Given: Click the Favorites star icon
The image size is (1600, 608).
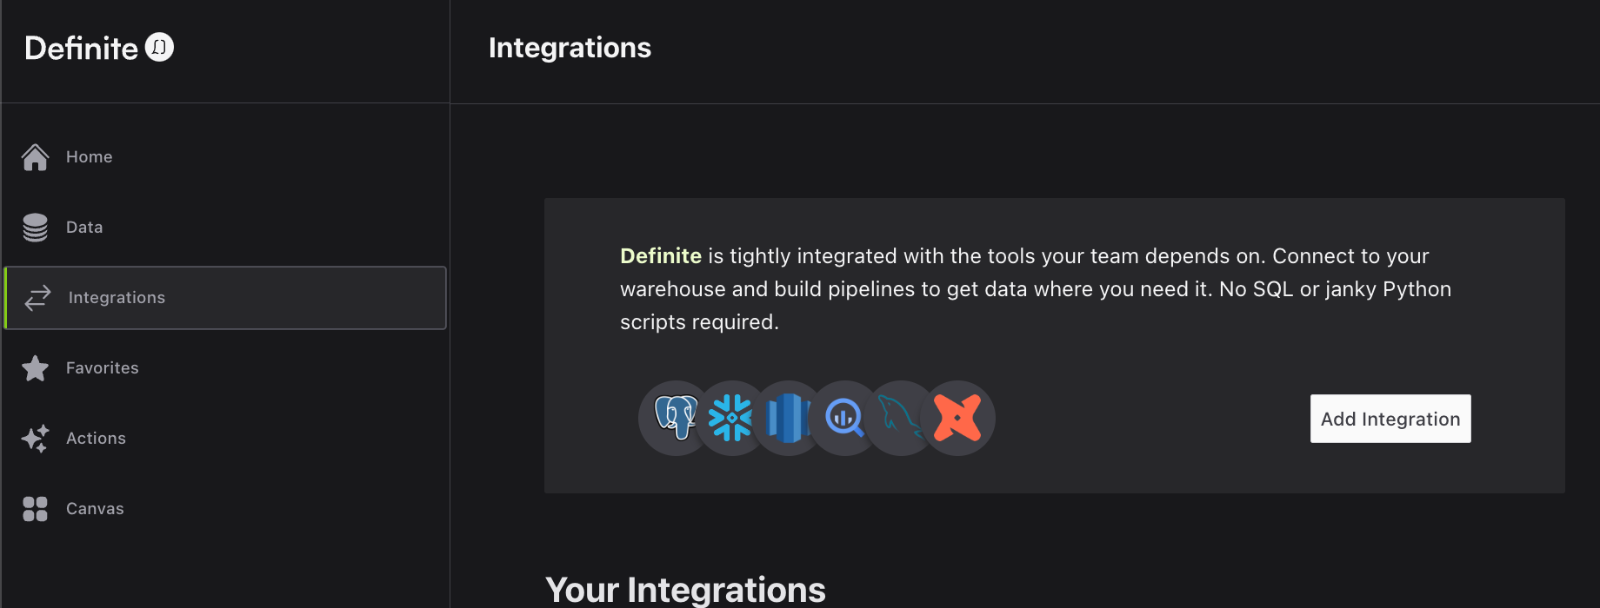Looking at the screenshot, I should pos(34,367).
